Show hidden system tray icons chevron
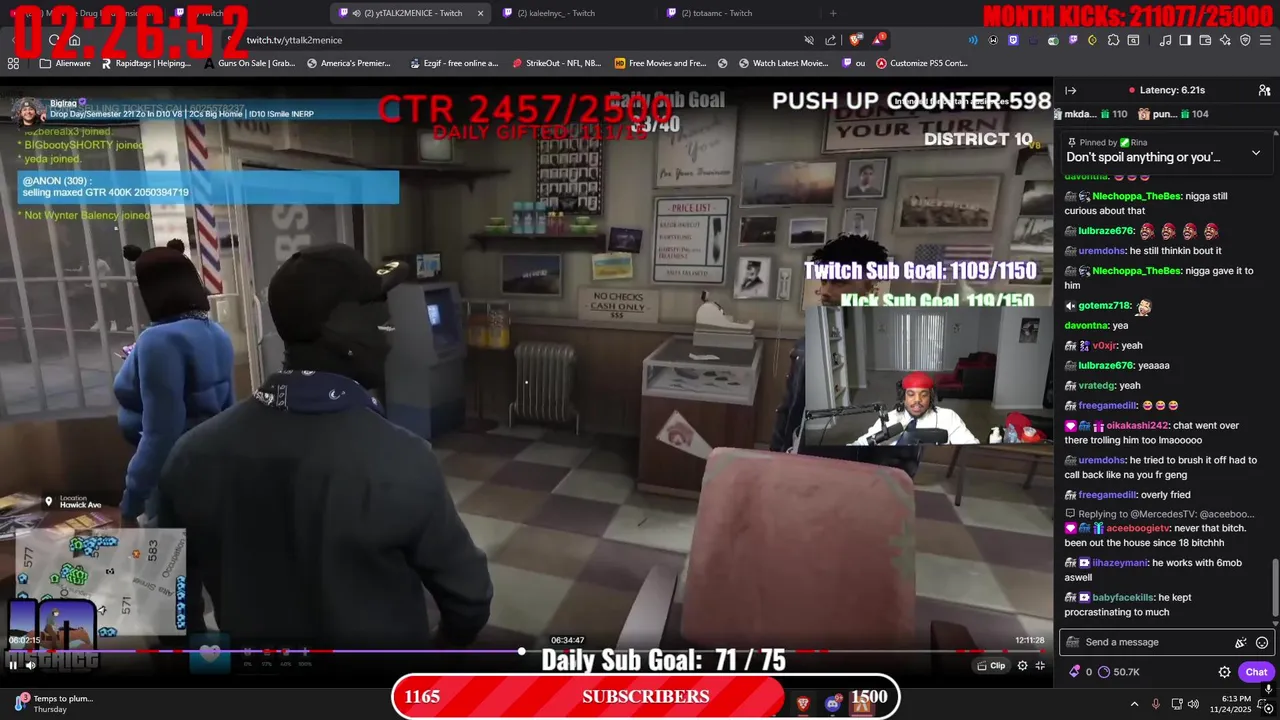This screenshot has height=720, width=1280. point(1134,704)
